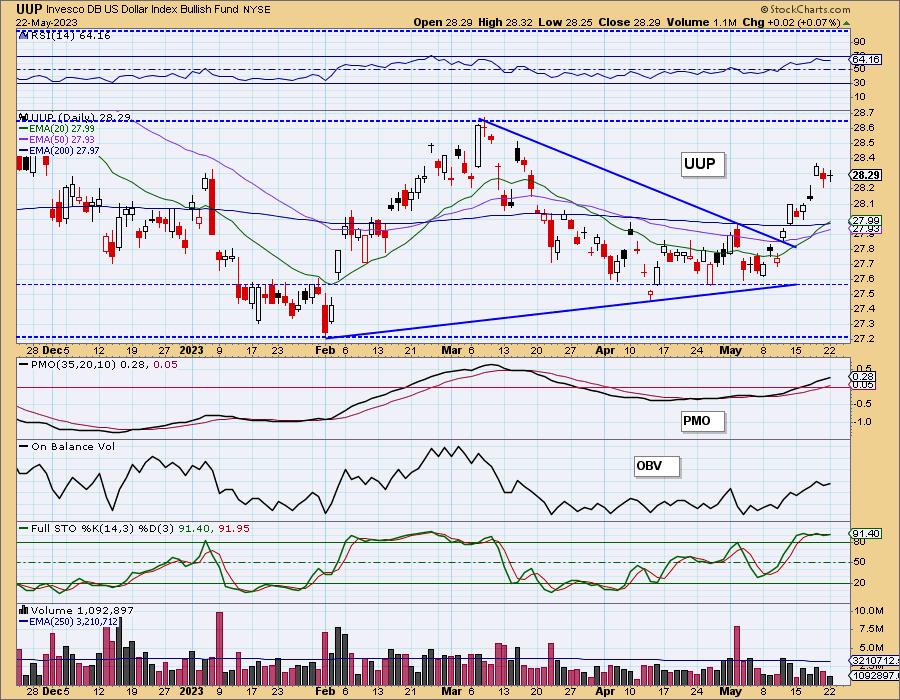The width and height of the screenshot is (900, 700).
Task: Click the 64.16 RSI value tag on right axis
Action: click(866, 60)
